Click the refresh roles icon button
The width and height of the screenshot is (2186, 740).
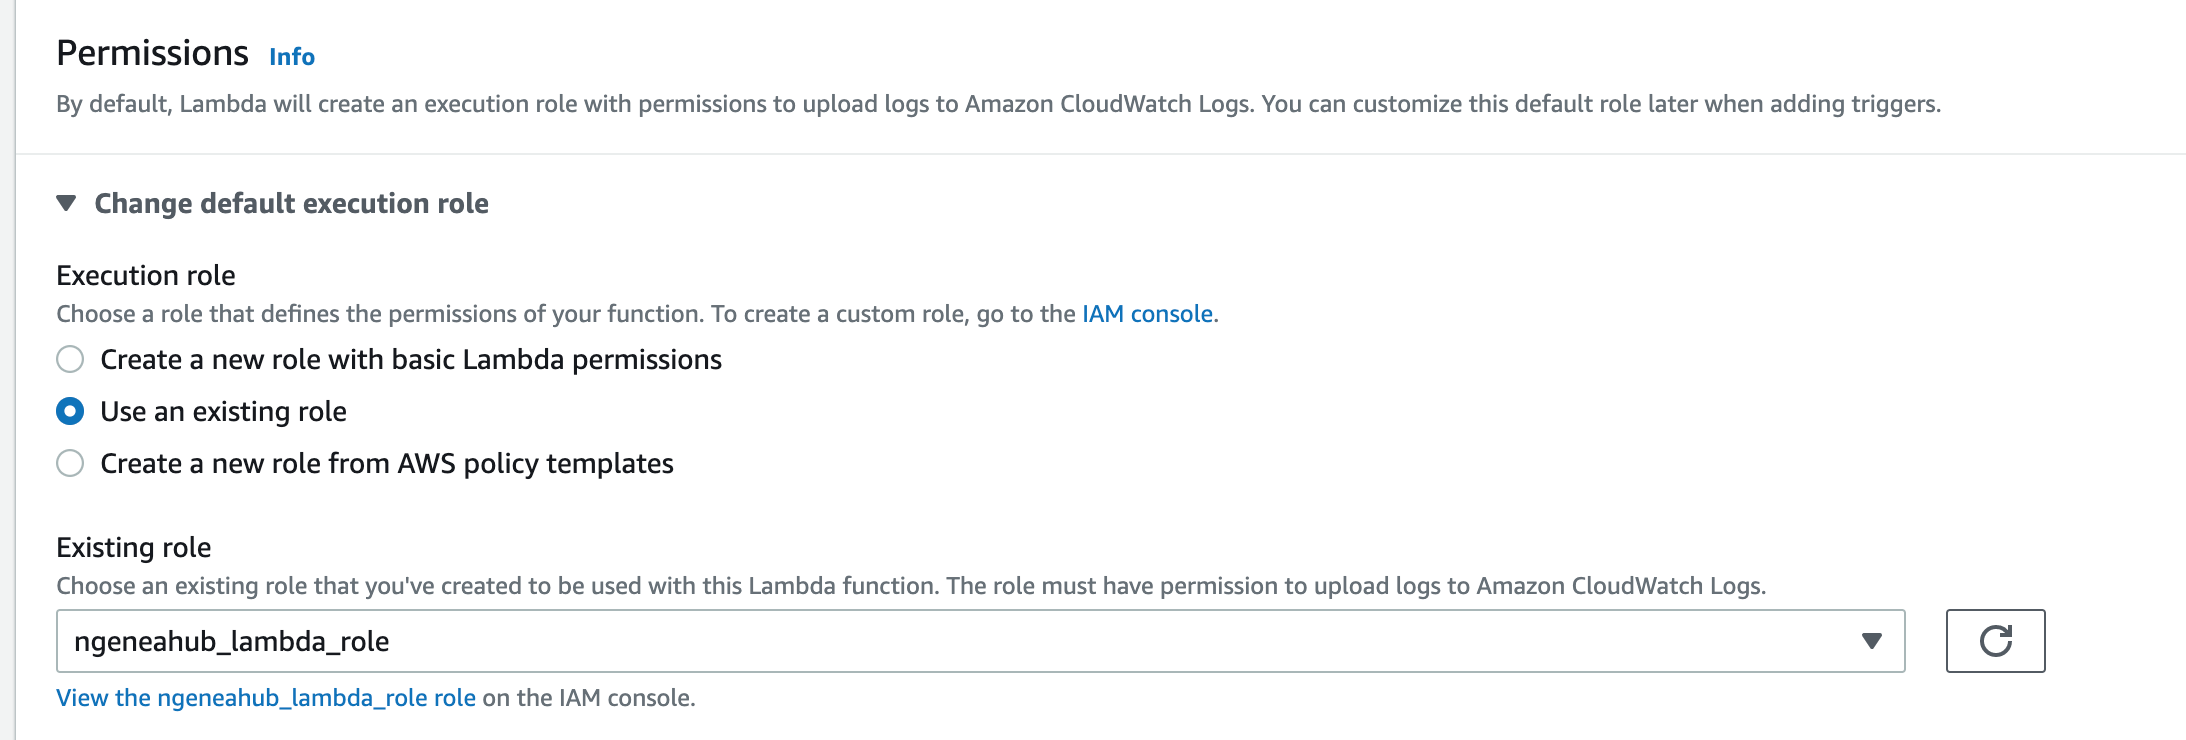tap(1995, 641)
